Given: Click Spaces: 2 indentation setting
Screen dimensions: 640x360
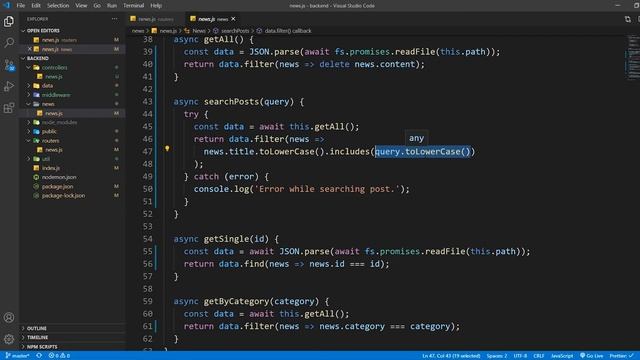Looking at the screenshot, I should [497, 356].
